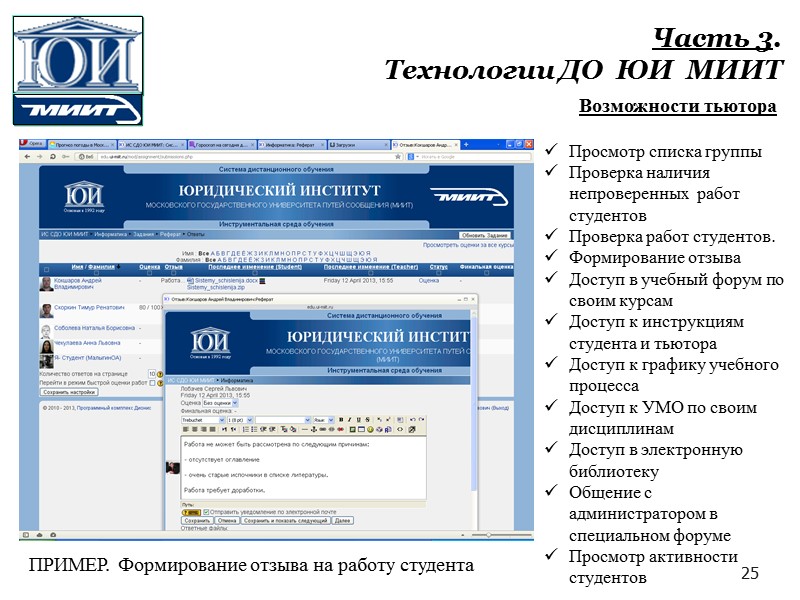Click help icon beside answers per page

[160, 374]
